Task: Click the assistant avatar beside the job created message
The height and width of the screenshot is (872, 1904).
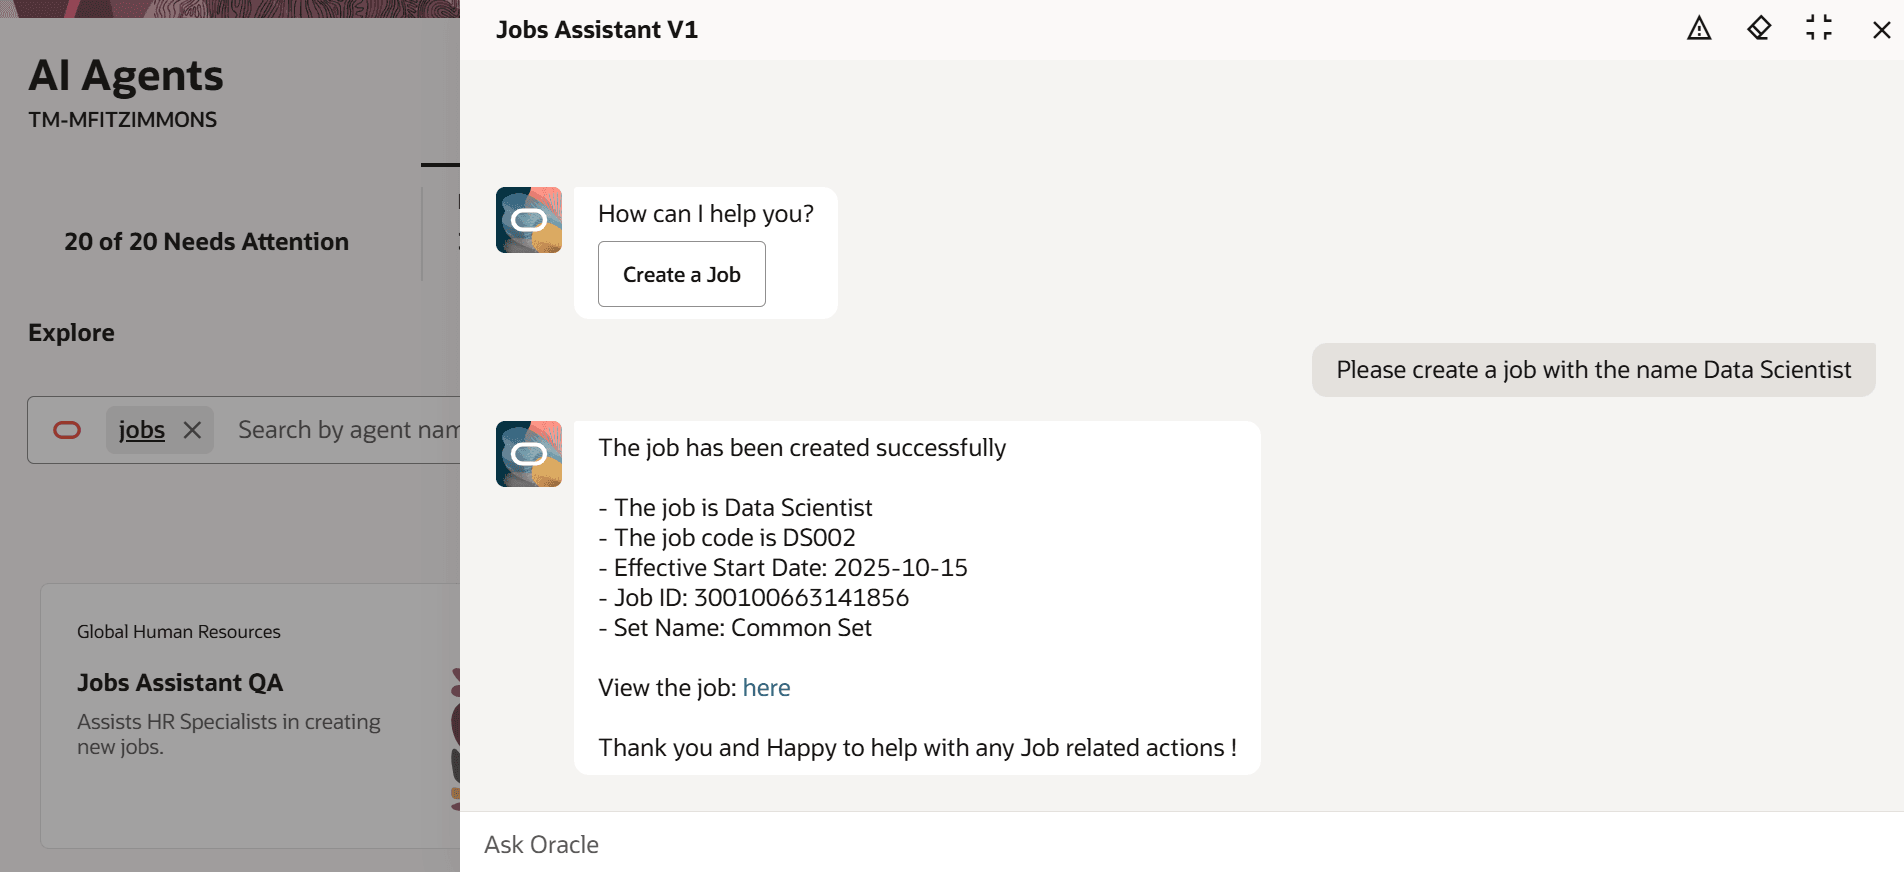Action: pyautogui.click(x=529, y=454)
